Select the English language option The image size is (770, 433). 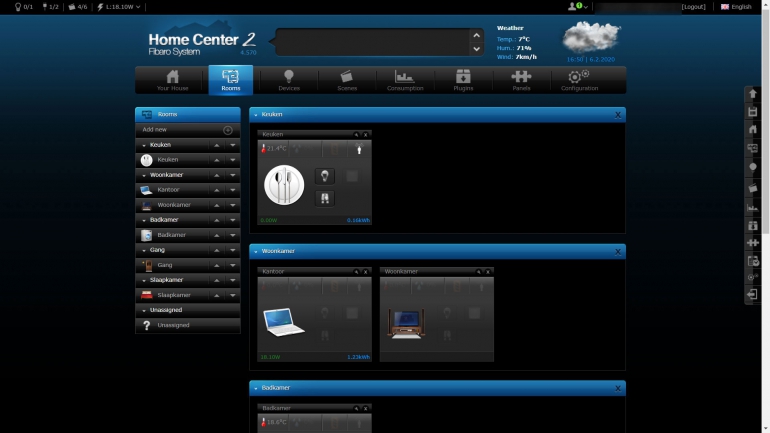737,7
